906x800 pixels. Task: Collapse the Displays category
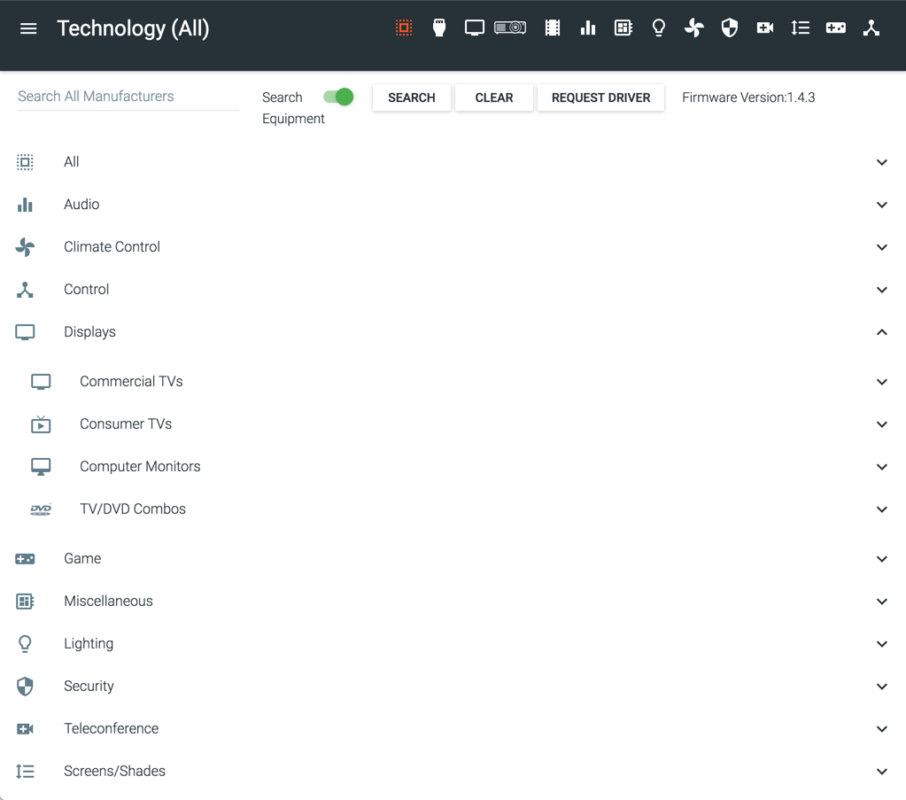coord(882,332)
